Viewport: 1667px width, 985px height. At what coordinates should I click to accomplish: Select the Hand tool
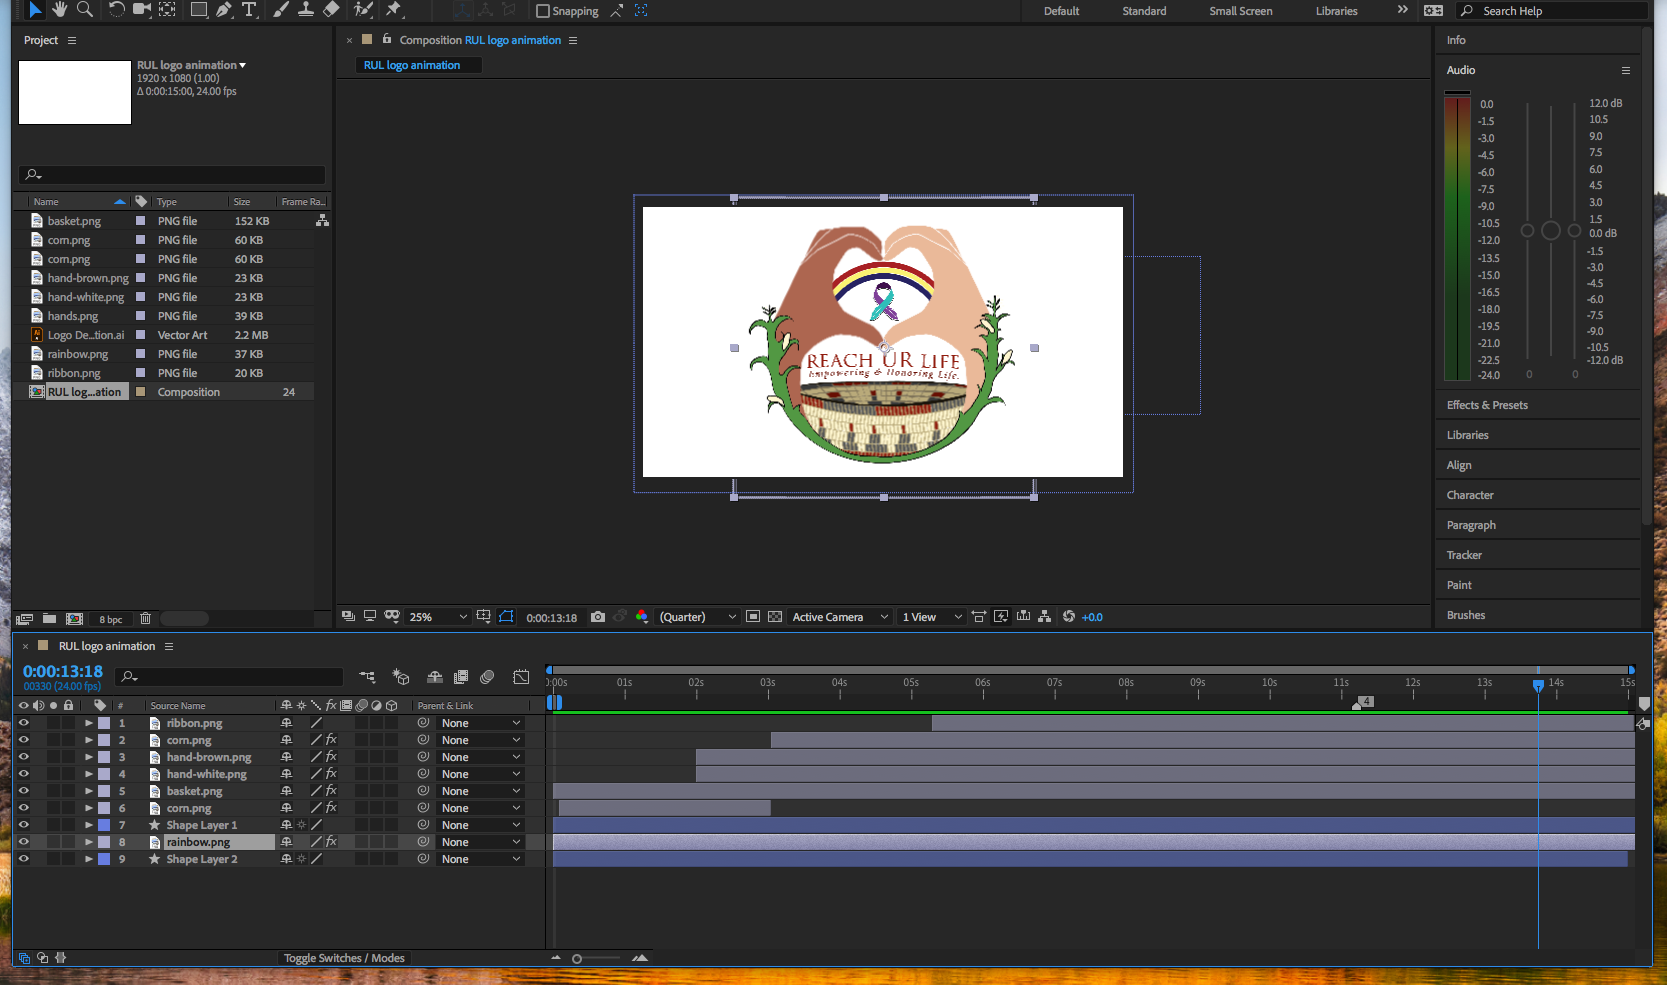point(60,10)
